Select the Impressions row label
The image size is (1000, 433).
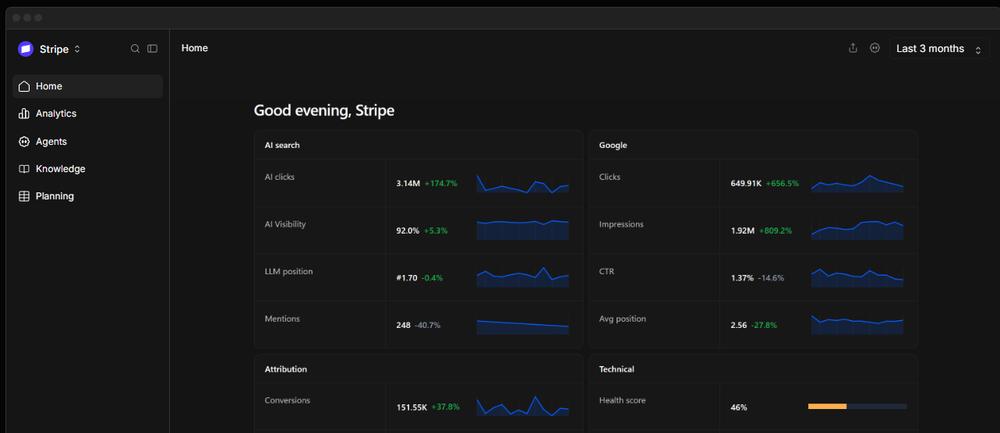coord(621,224)
